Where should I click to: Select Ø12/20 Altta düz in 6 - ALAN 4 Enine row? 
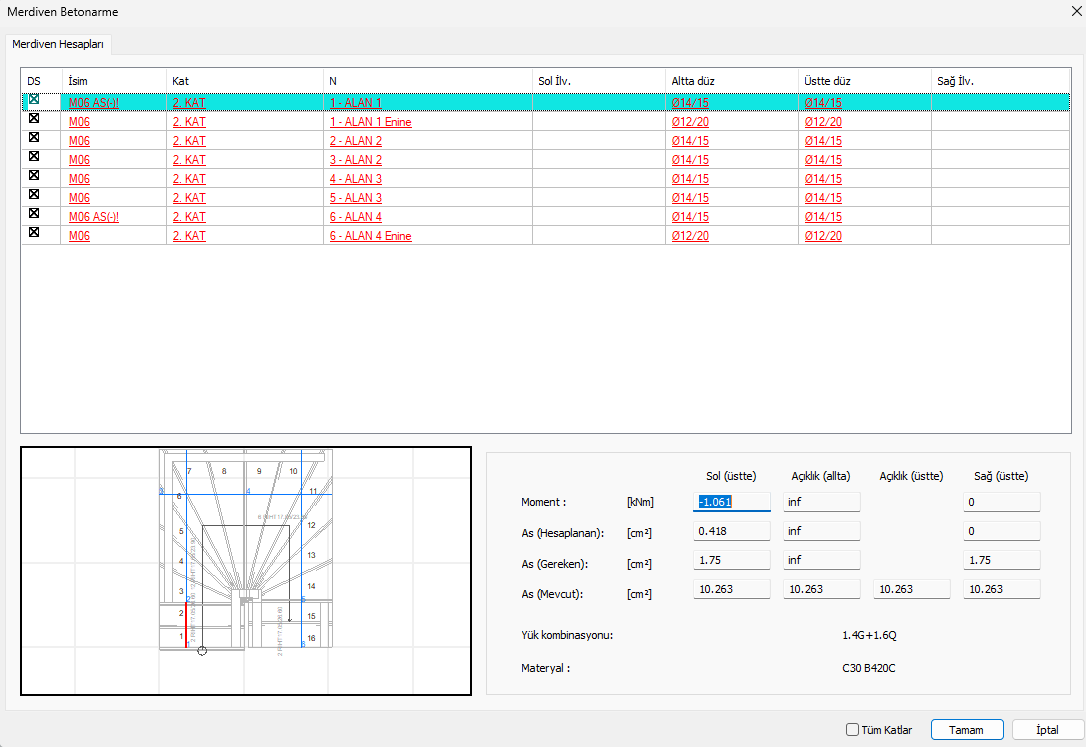689,236
